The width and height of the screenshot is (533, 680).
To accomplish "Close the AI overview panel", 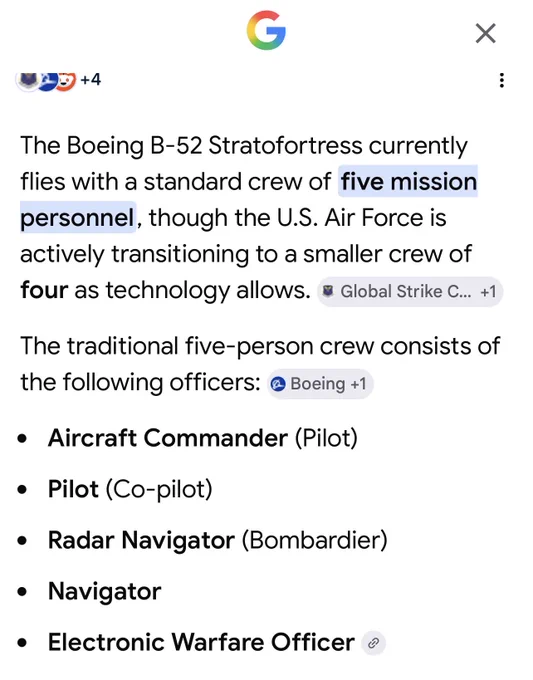I will [485, 33].
